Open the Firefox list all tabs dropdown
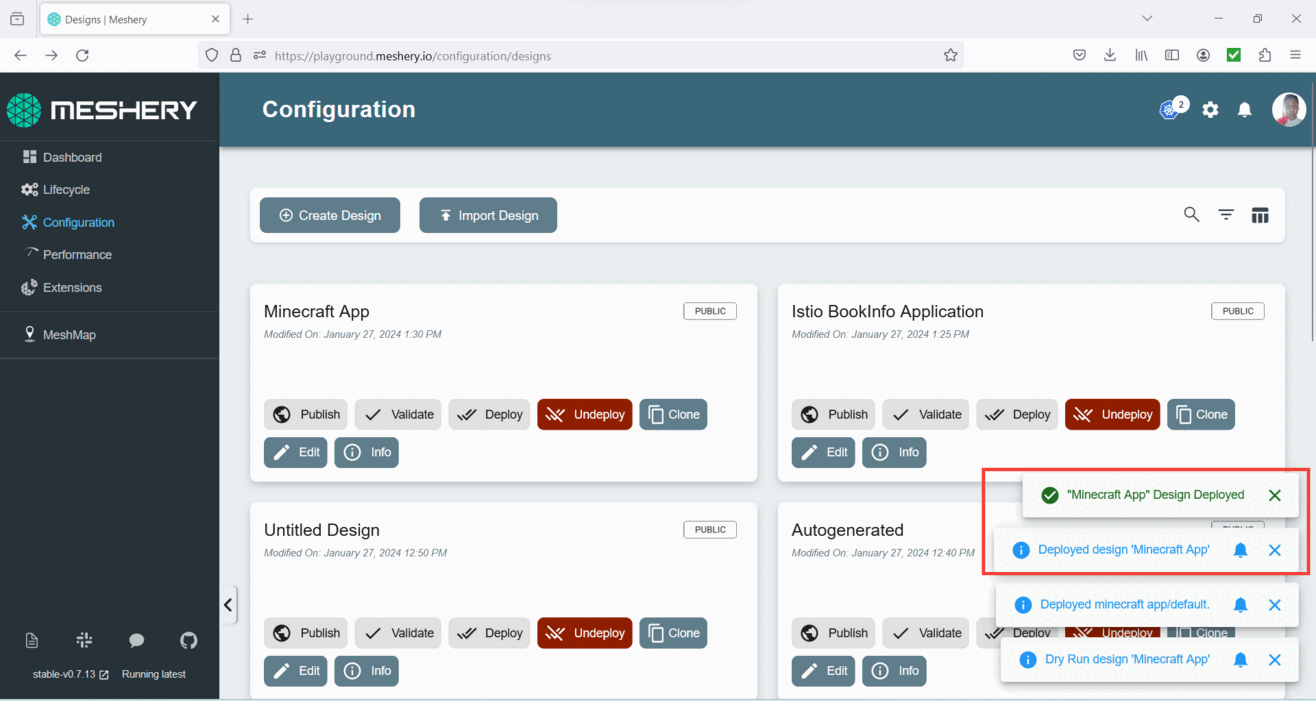Image resolution: width=1316 pixels, height=701 pixels. click(x=1147, y=19)
